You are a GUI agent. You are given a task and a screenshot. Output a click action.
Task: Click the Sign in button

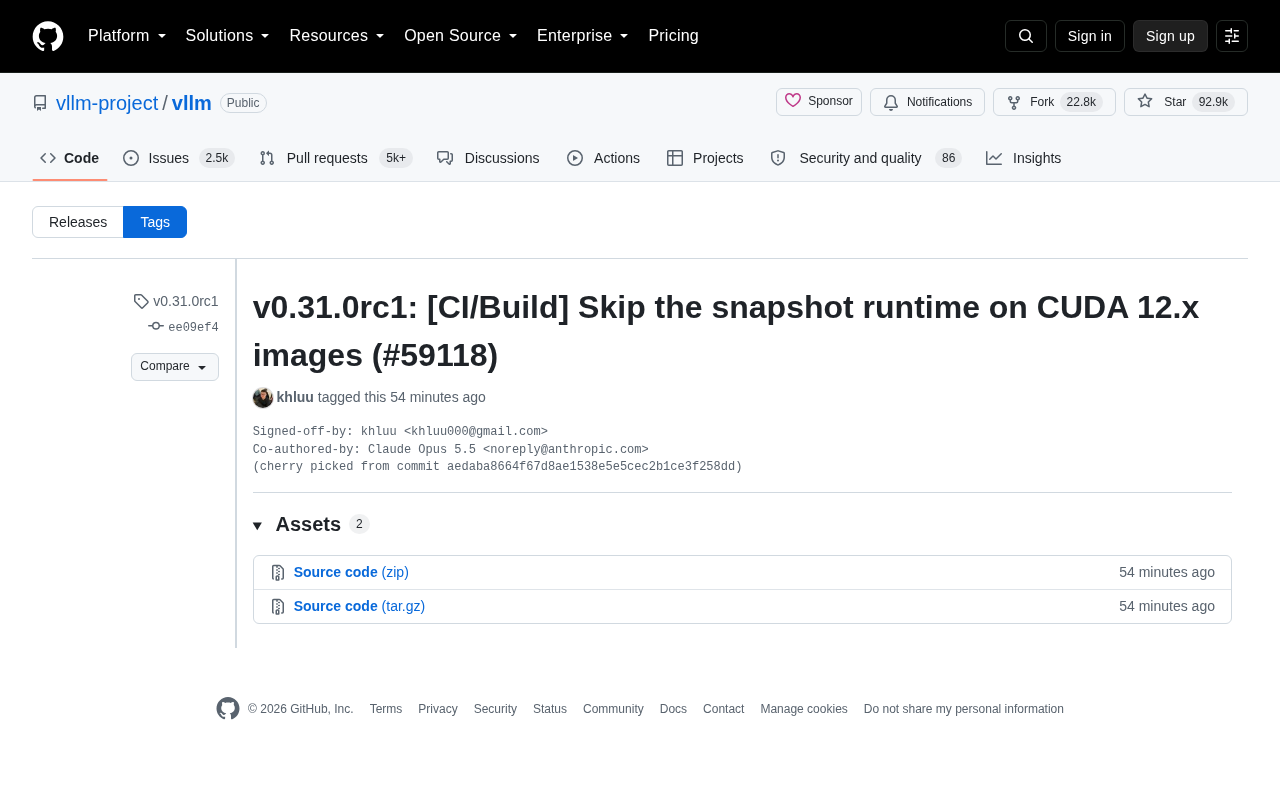point(1090,36)
